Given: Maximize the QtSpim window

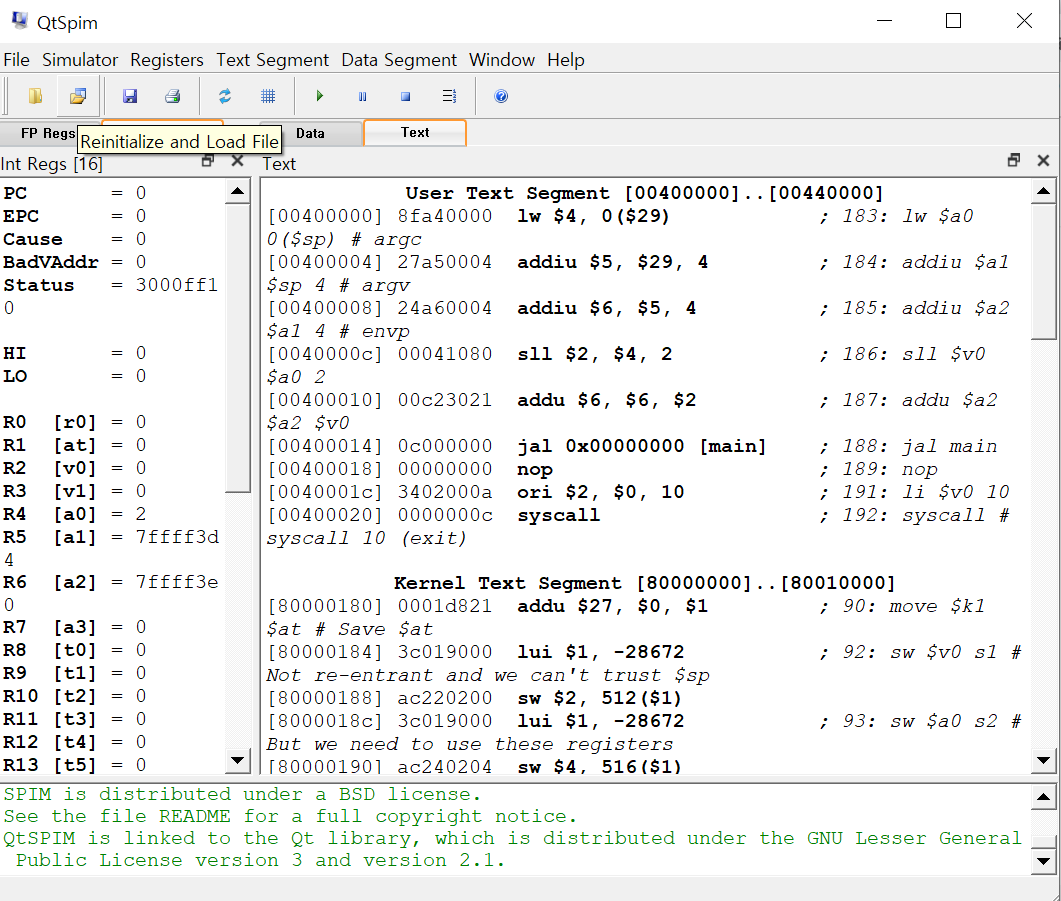Looking at the screenshot, I should tap(953, 21).
